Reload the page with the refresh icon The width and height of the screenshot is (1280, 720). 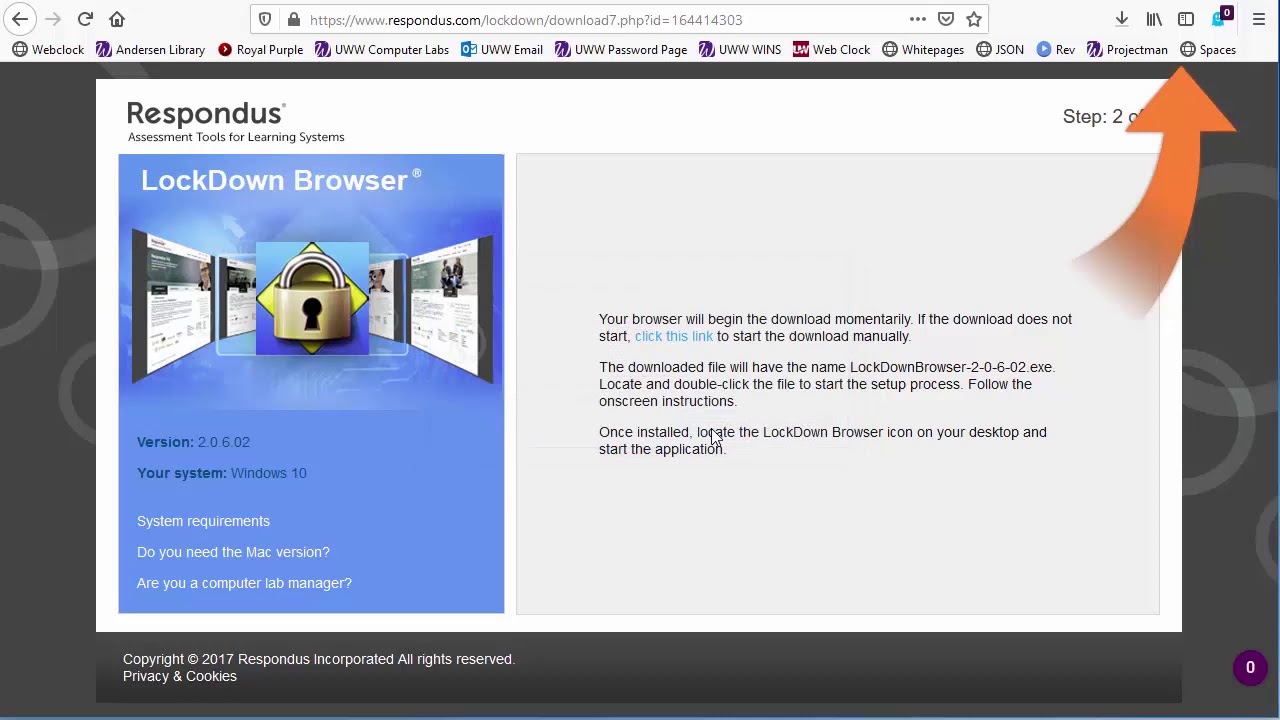pos(85,19)
